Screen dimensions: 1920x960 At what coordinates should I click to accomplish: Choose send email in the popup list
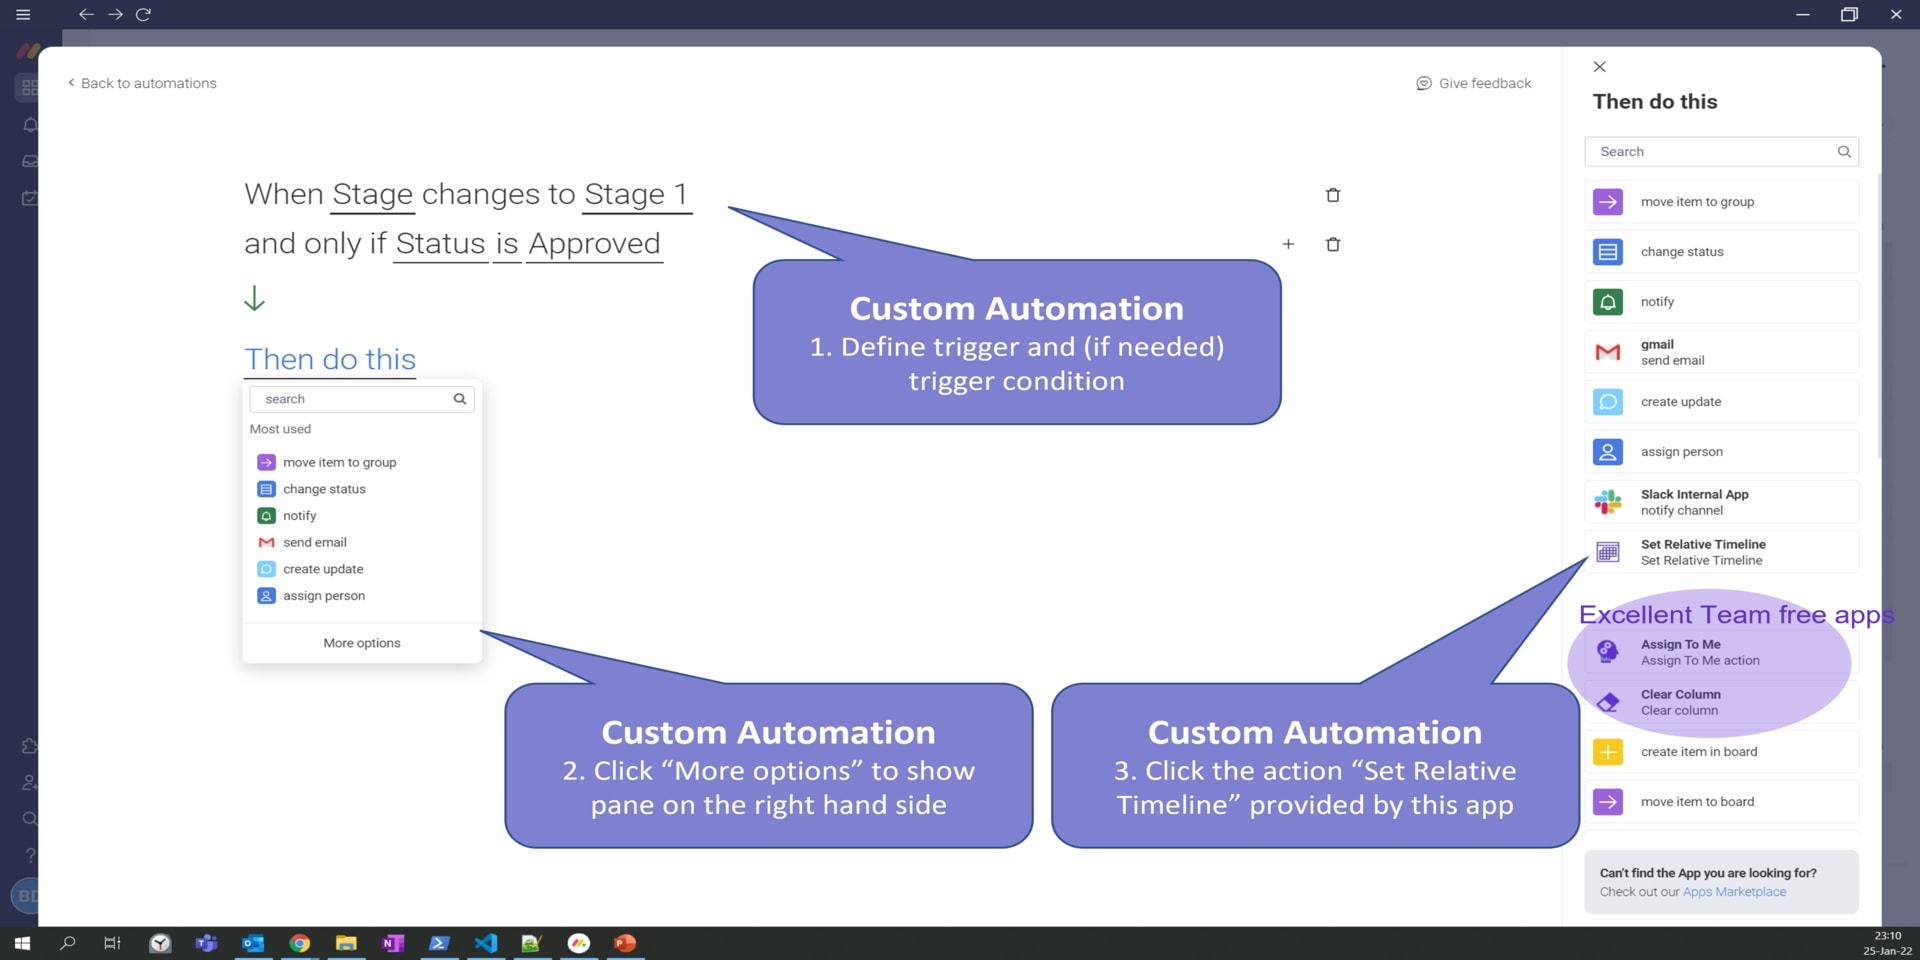coord(315,542)
